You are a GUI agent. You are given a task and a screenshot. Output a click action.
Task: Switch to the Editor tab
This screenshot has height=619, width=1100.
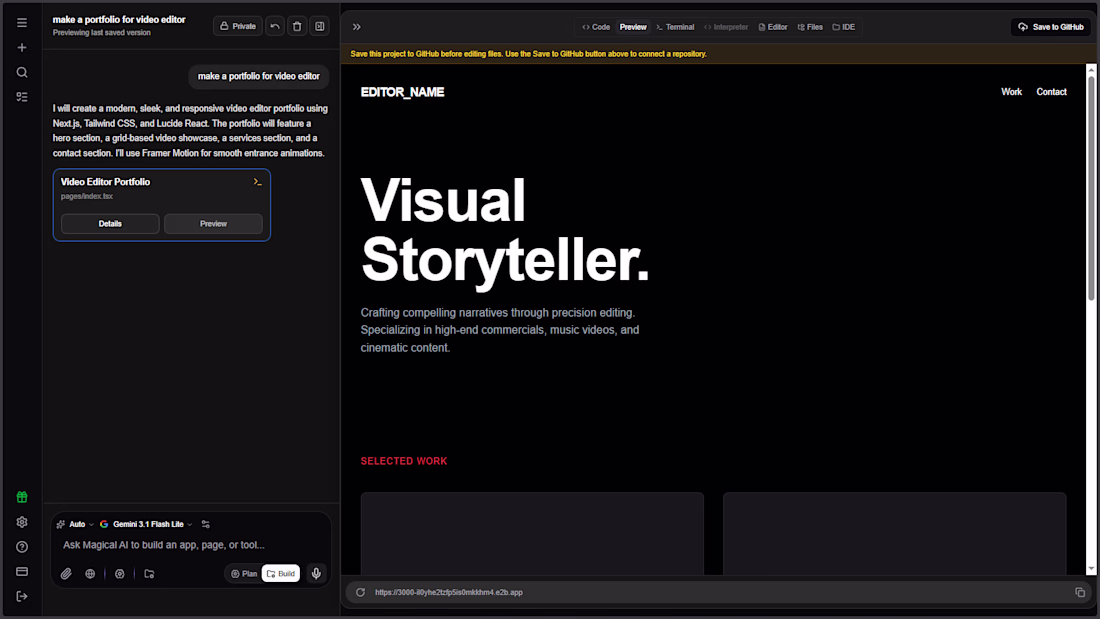pos(773,27)
